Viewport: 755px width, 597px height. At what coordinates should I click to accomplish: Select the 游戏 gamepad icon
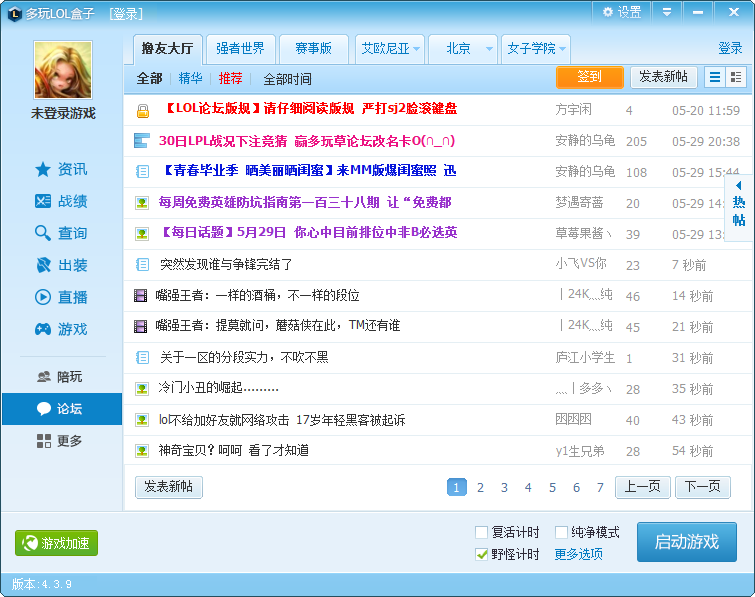pyautogui.click(x=43, y=329)
